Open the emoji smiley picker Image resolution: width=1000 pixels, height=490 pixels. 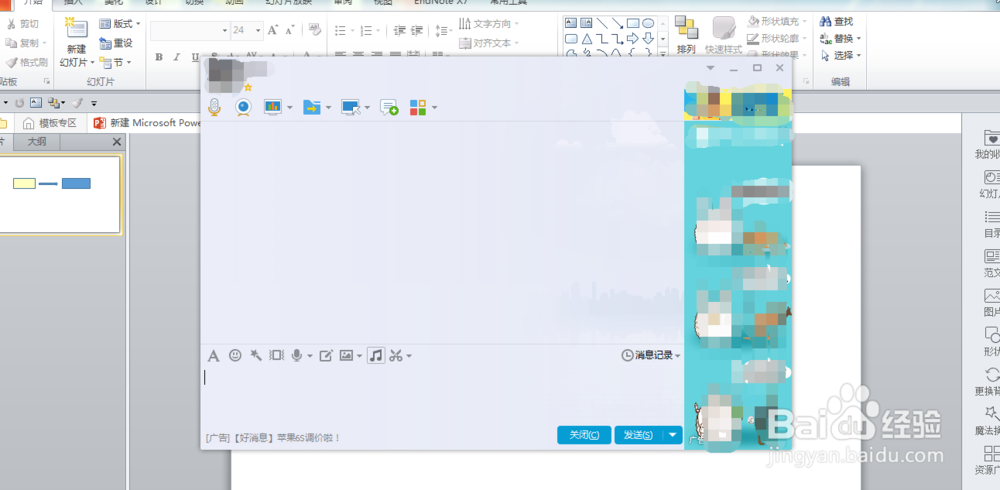click(x=235, y=355)
